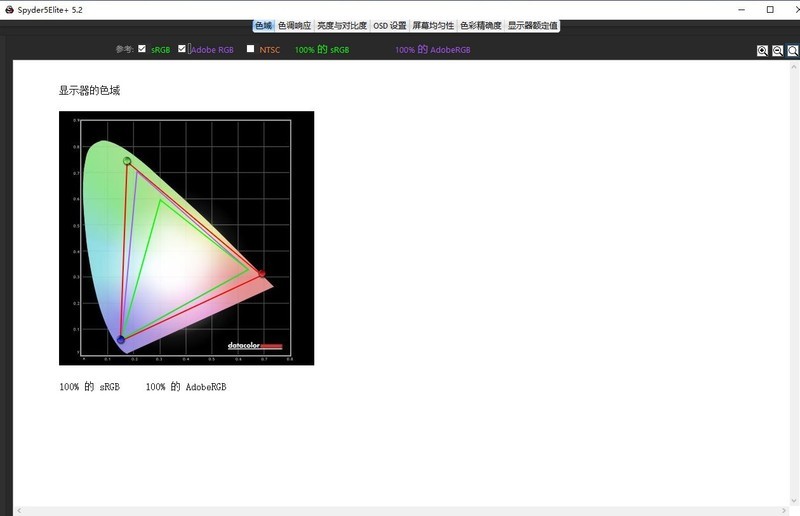This screenshot has height=516, width=800.
Task: Toggle the Adobe RGB reference checkbox
Action: (182, 49)
